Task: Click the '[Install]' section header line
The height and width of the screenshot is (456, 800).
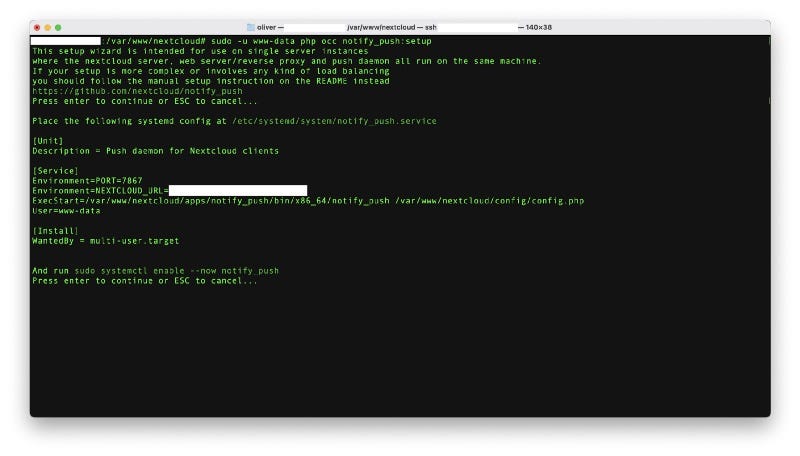Action: 56,231
